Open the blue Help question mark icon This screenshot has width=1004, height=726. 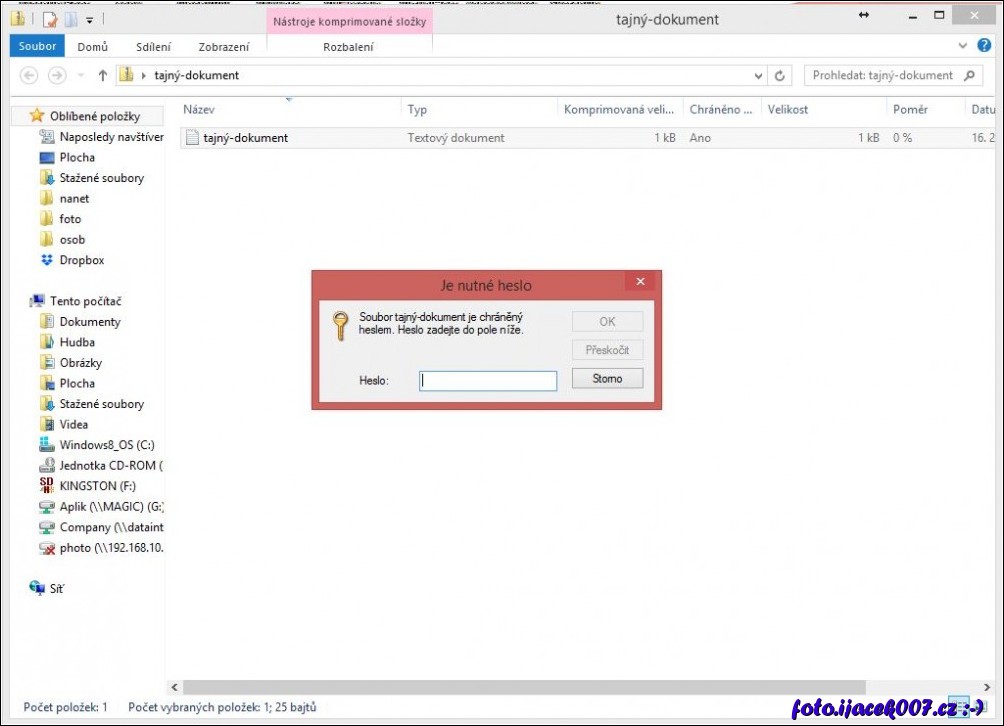[983, 46]
